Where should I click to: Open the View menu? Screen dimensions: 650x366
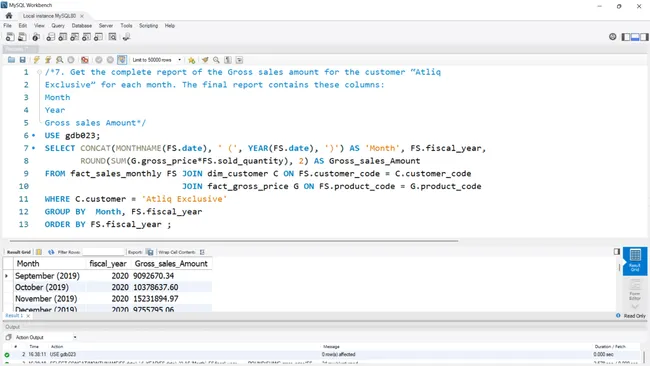(39, 26)
